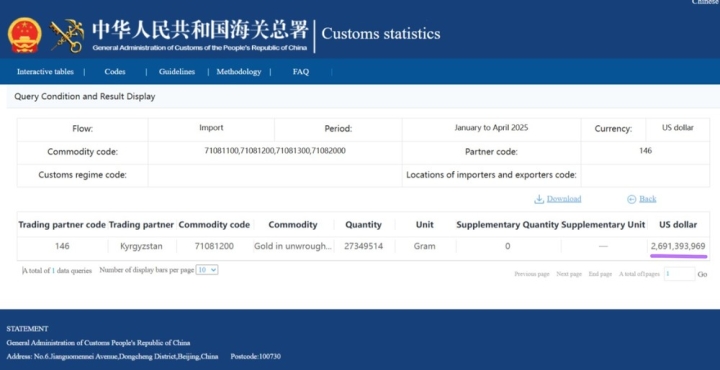Click the truncated 'Gold in unwrough...' commodity cell
The width and height of the screenshot is (720, 370).
tap(293, 247)
